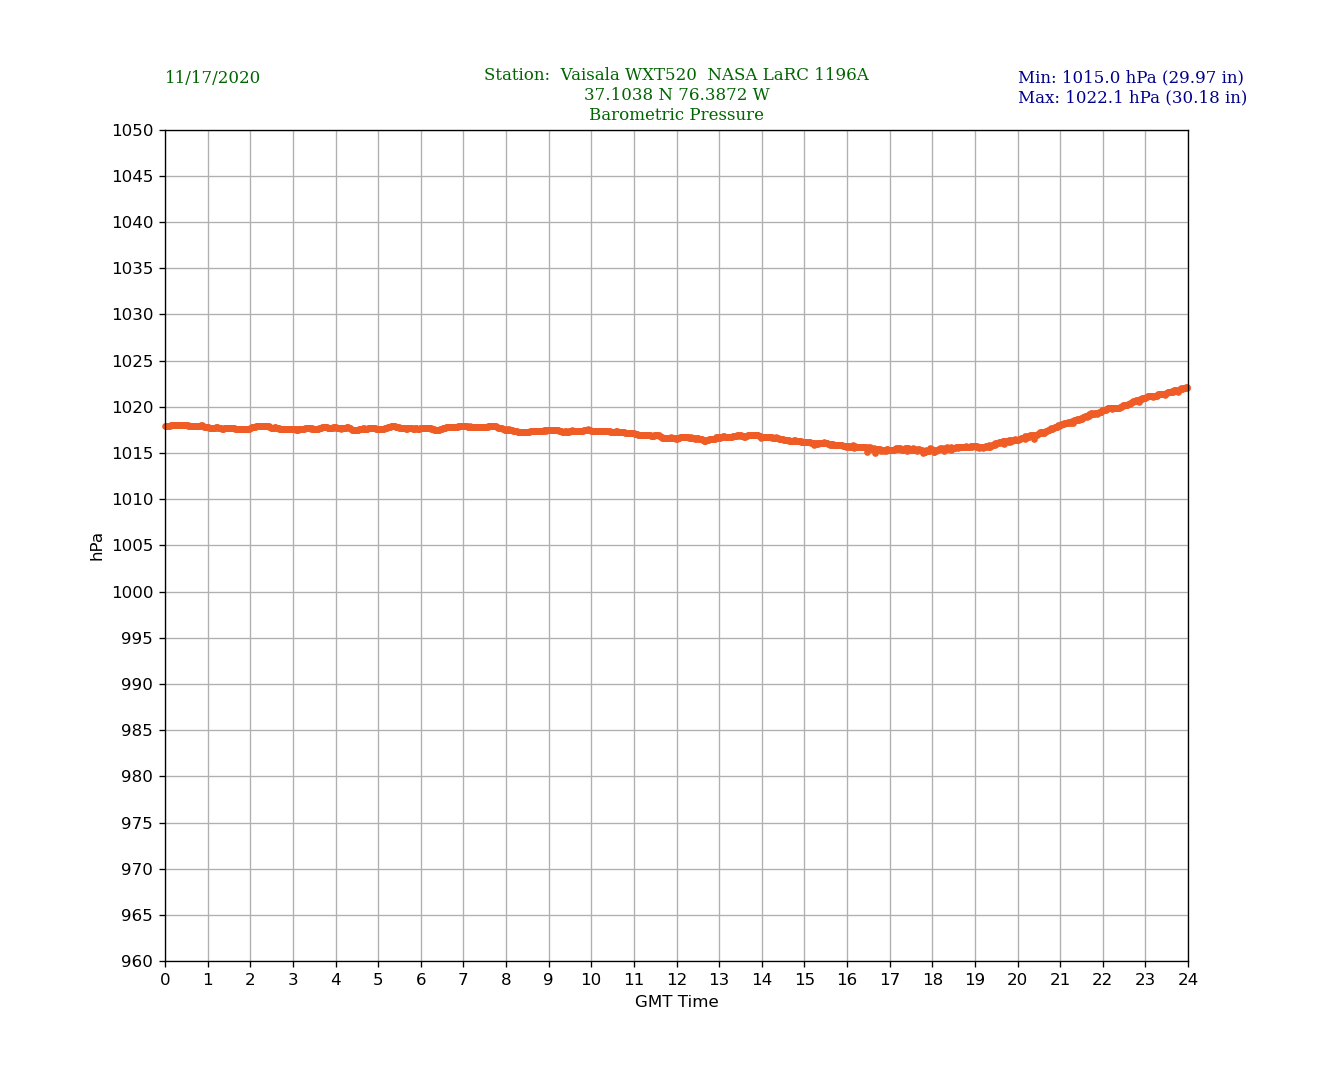1320x1080 pixels.
Task: Click the Min pressure reading text
Action: [1130, 78]
